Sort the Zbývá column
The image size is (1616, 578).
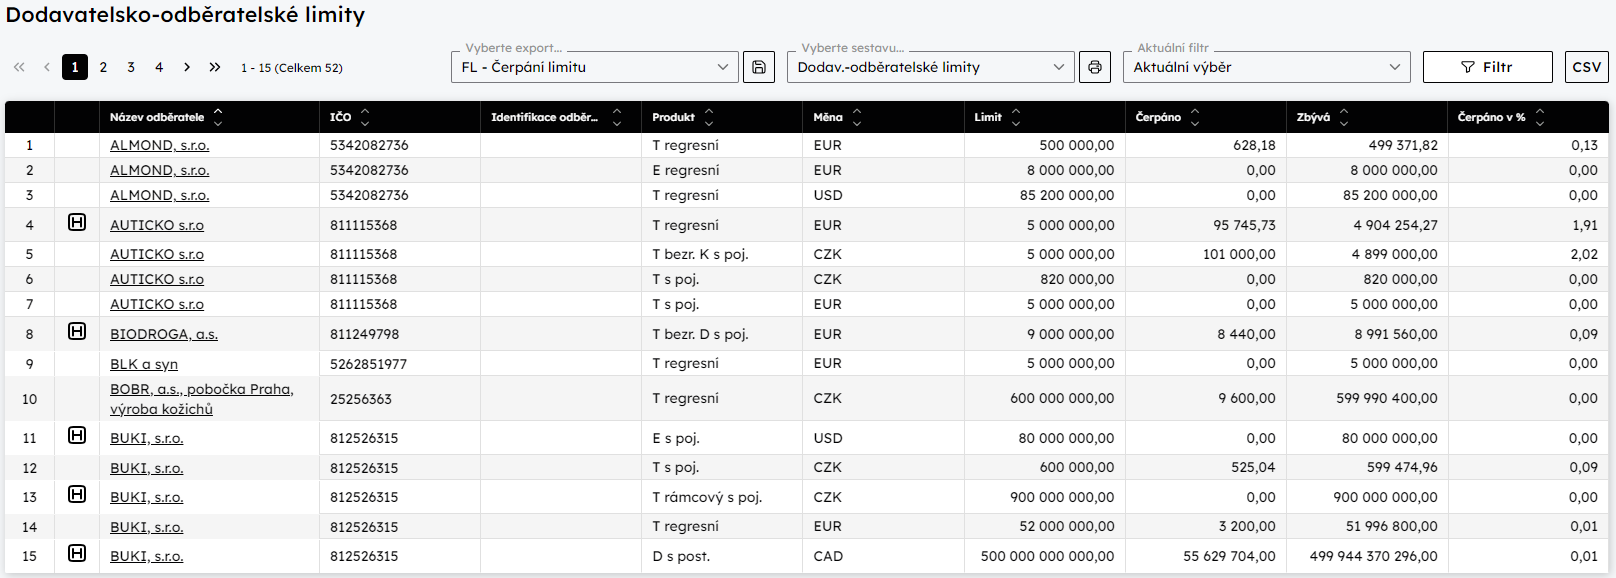tap(1344, 117)
